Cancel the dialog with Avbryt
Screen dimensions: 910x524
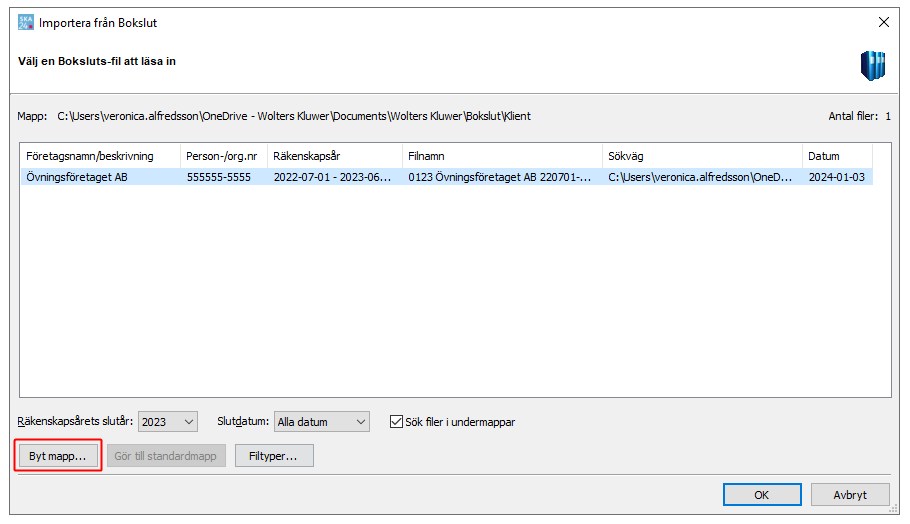click(850, 494)
